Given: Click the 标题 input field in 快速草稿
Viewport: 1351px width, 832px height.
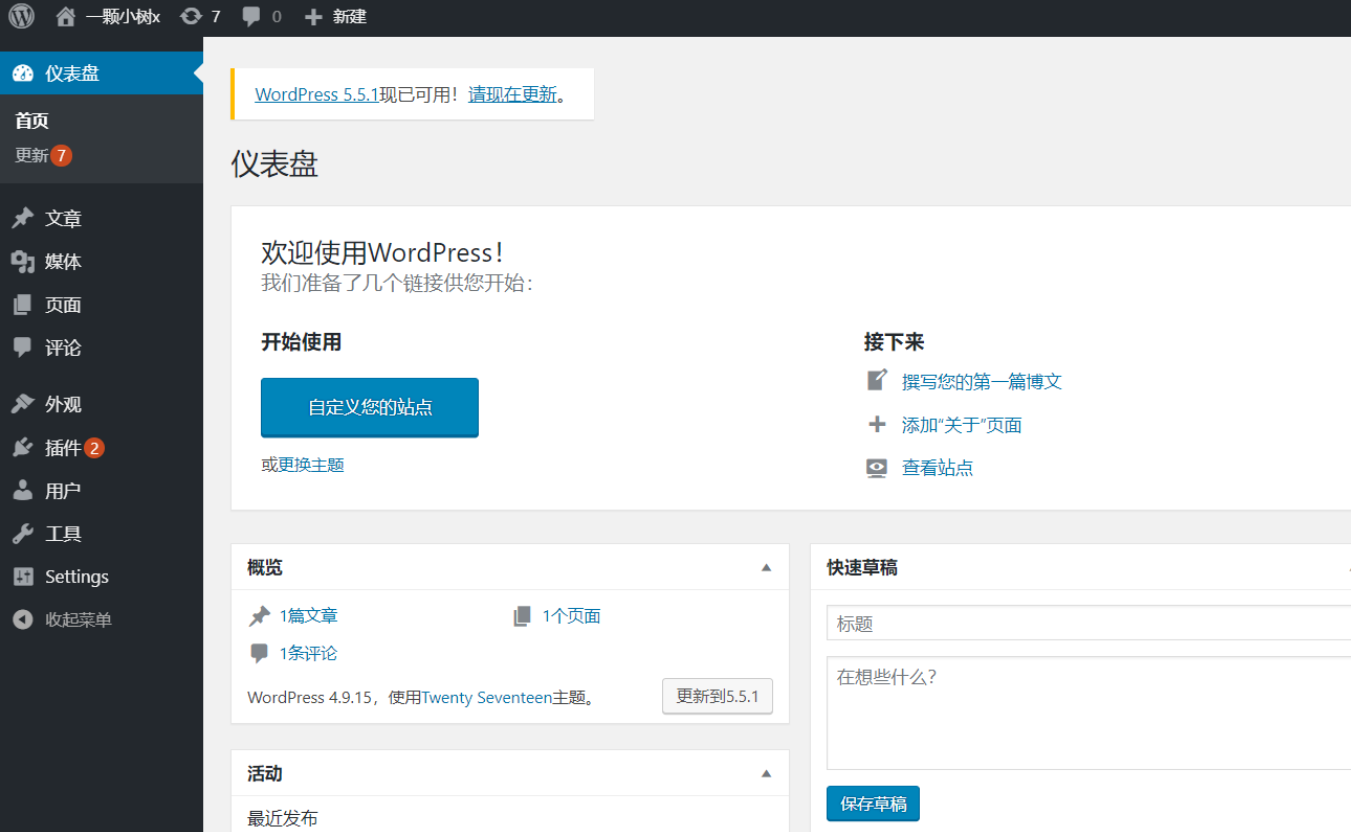Looking at the screenshot, I should click(x=1089, y=623).
